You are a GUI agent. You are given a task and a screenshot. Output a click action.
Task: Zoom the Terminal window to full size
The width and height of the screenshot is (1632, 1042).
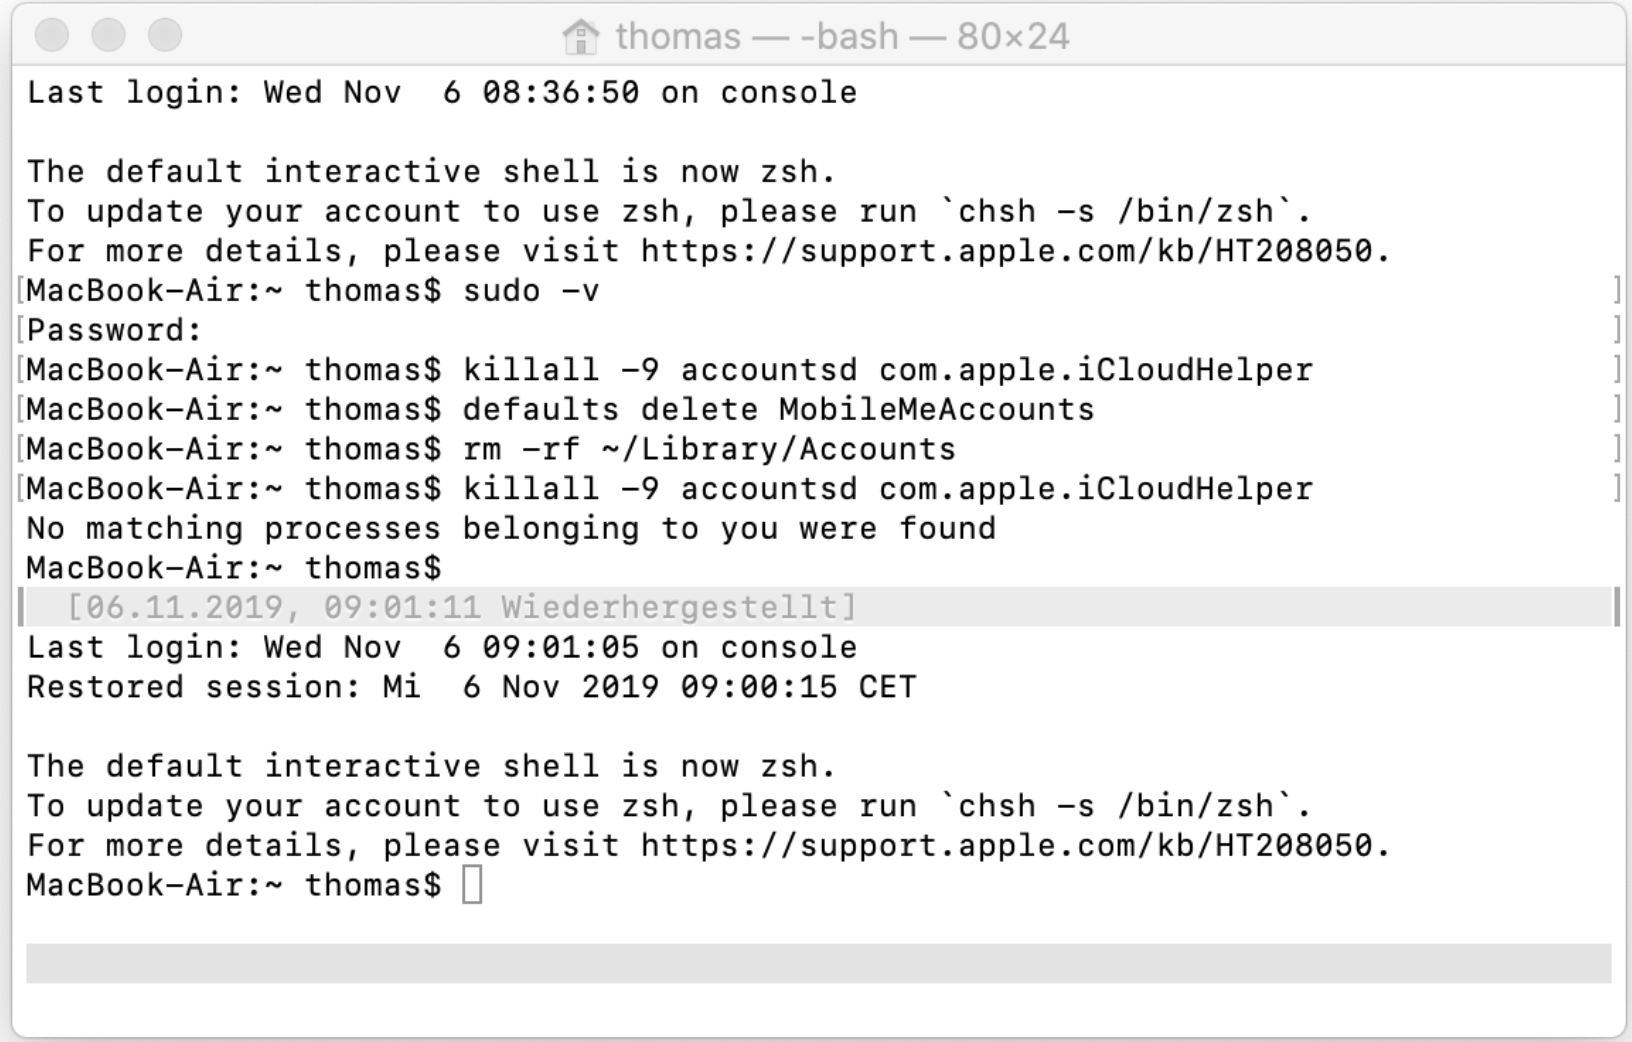point(165,36)
